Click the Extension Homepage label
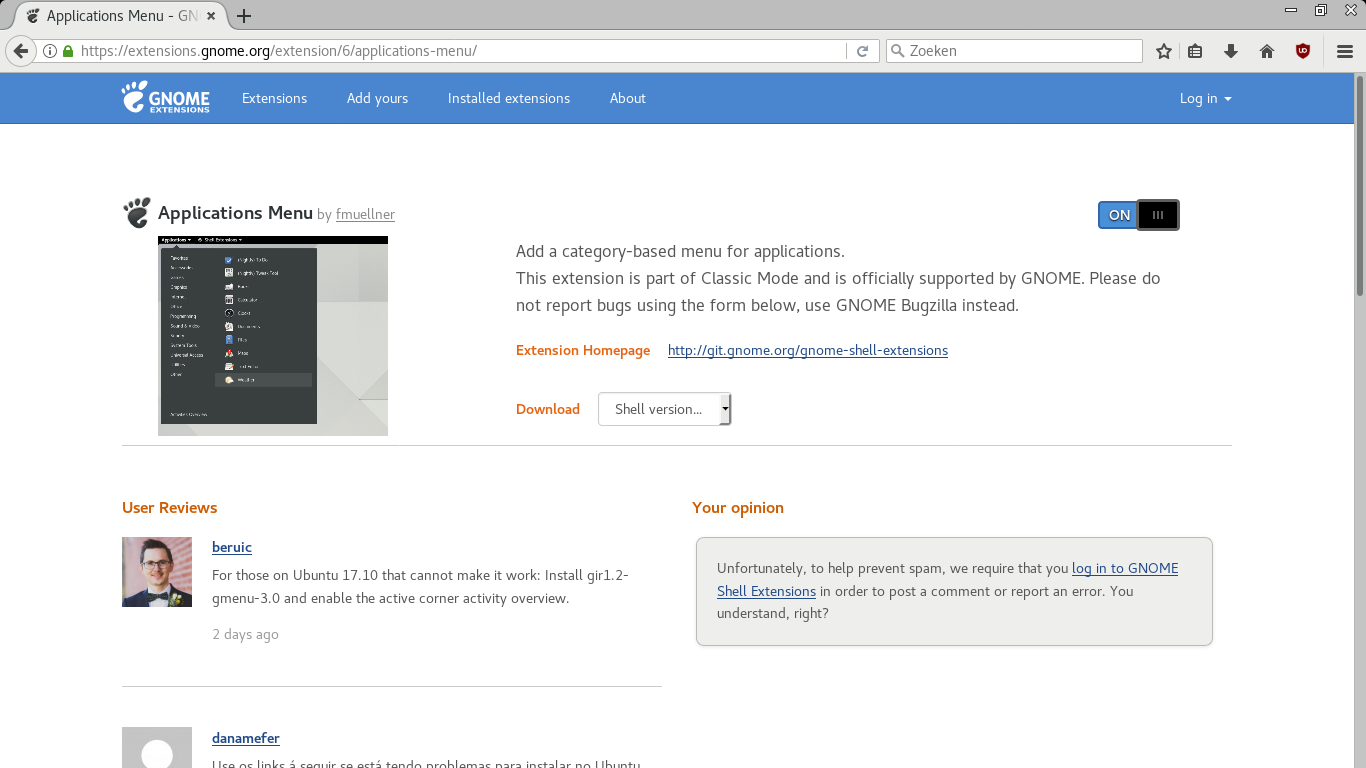The image size is (1366, 768). pos(583,350)
